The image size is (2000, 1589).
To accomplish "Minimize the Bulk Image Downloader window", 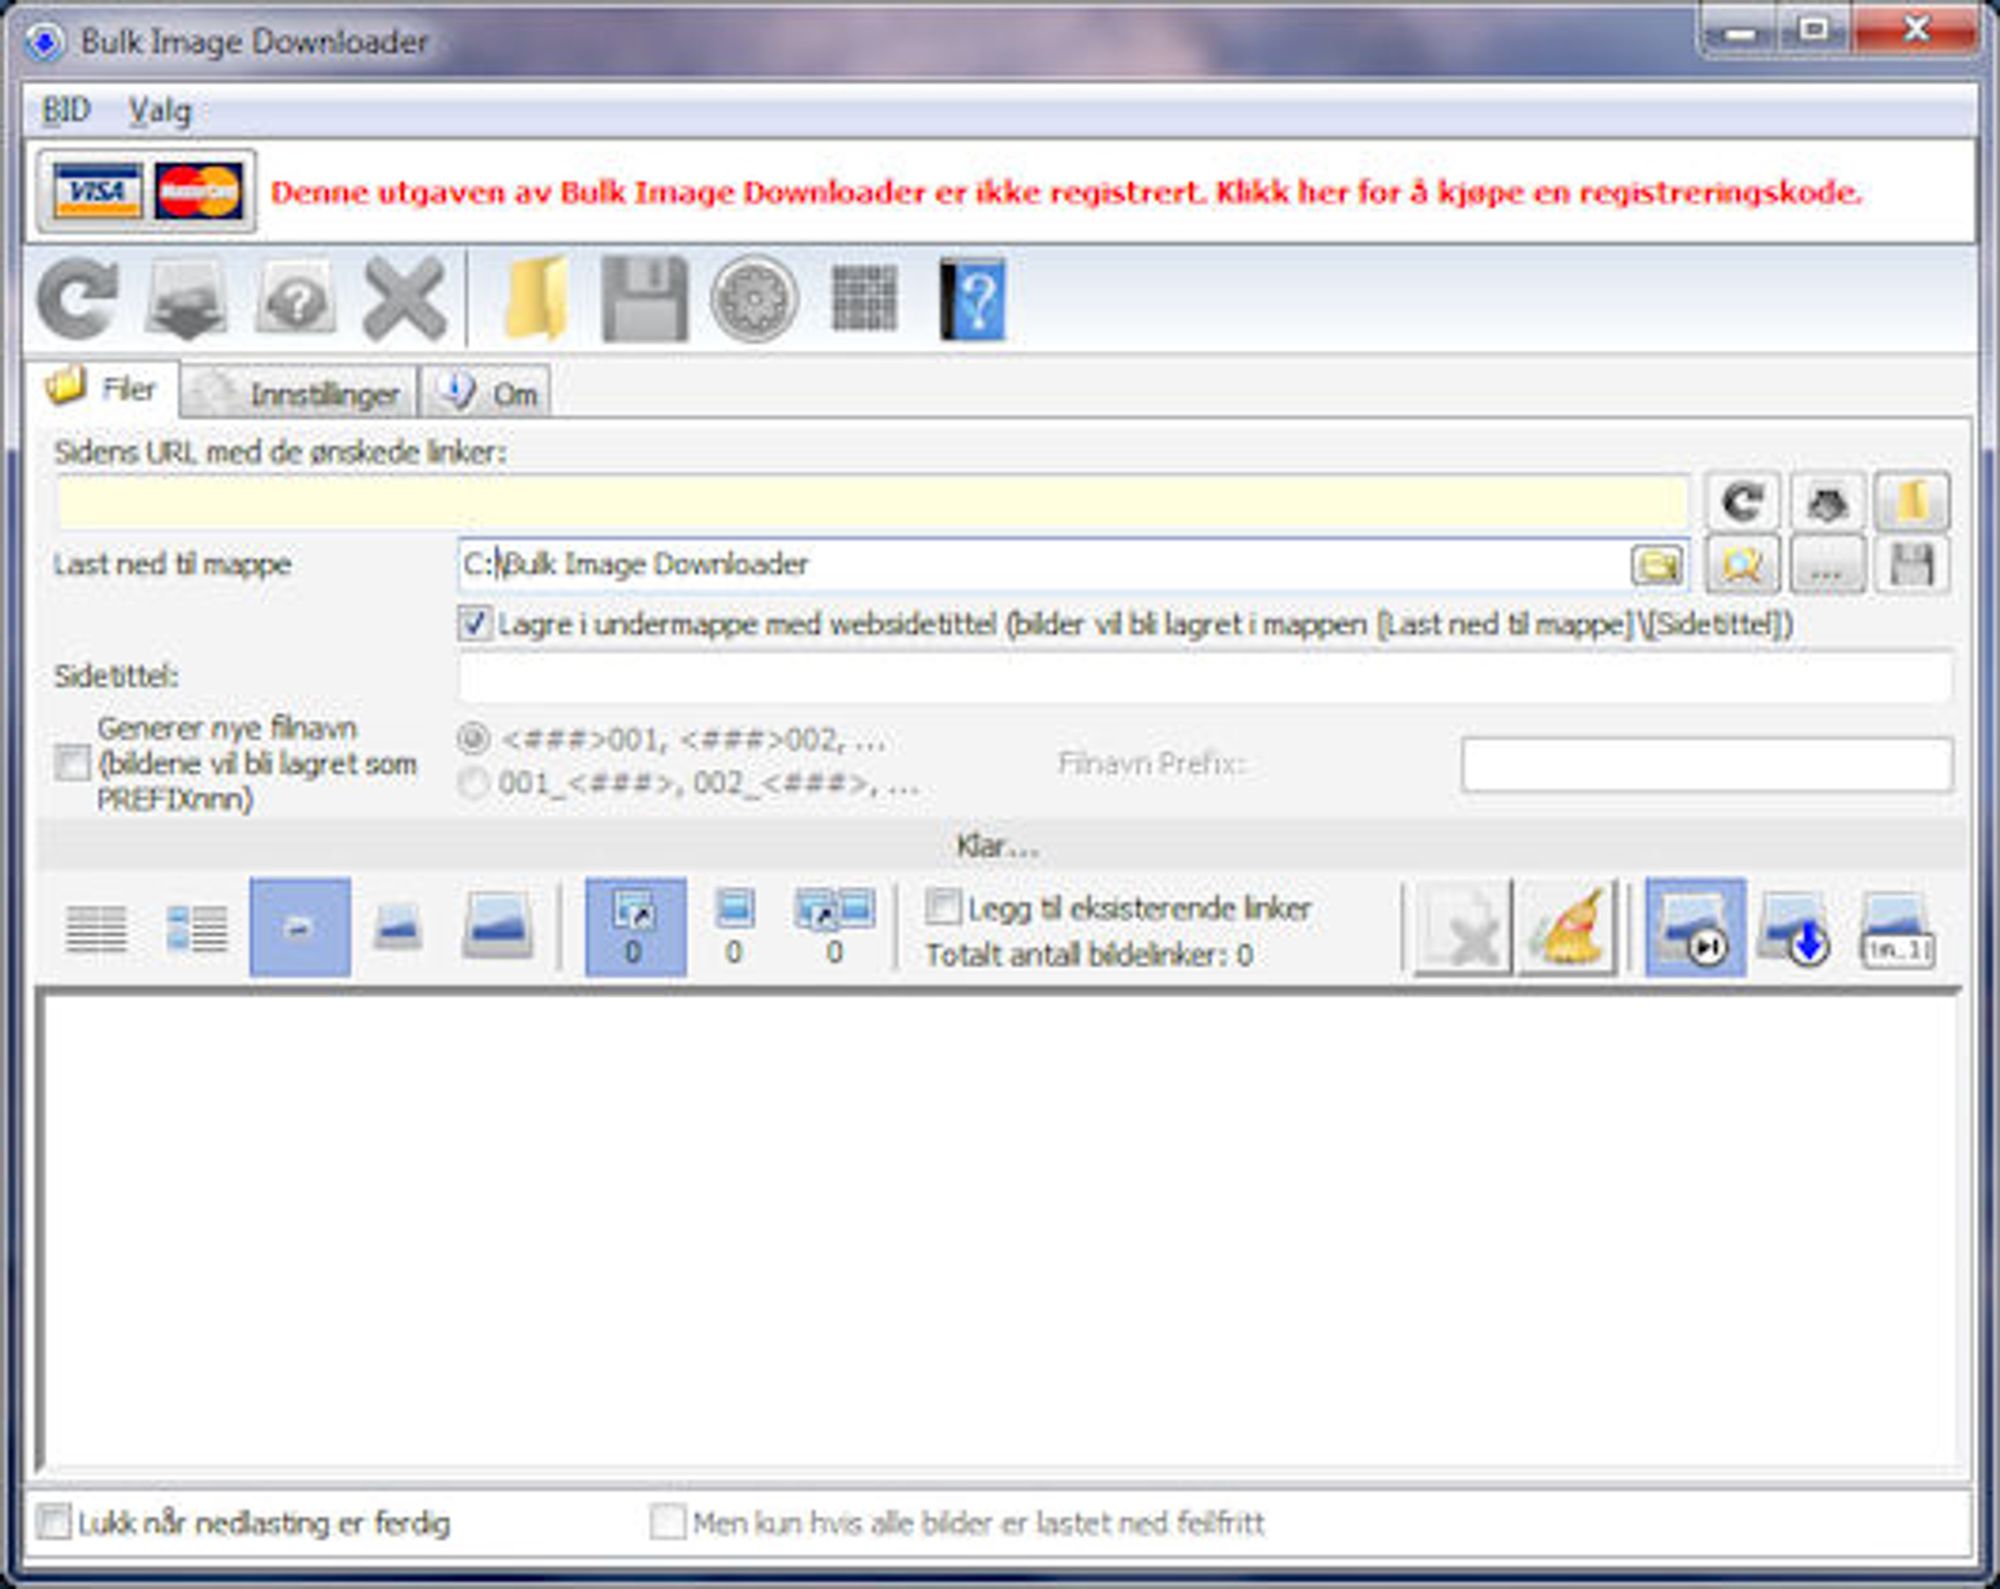I will (x=1740, y=32).
